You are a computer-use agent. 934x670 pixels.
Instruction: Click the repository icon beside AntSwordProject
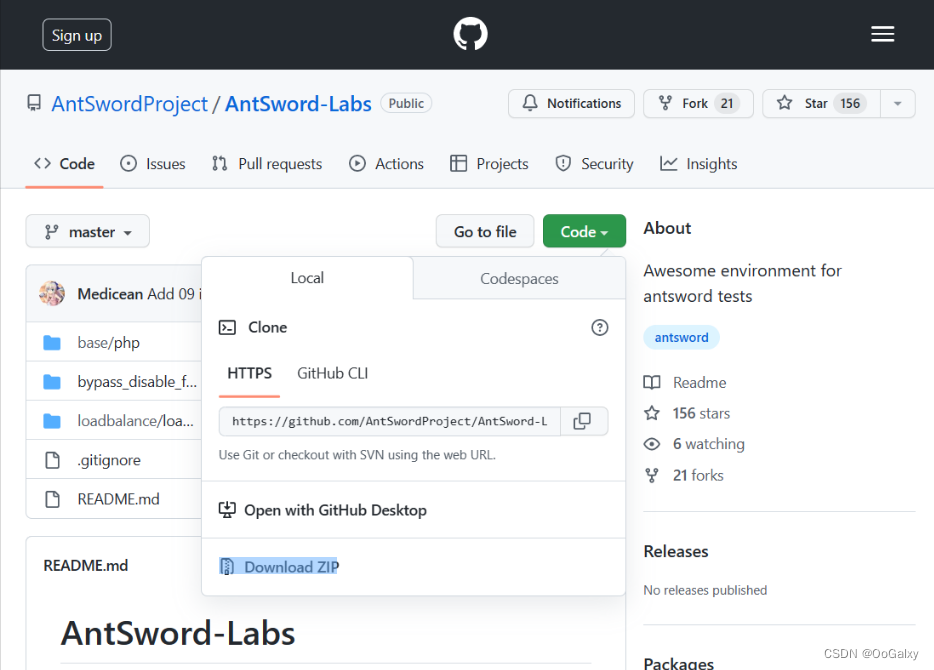35,103
